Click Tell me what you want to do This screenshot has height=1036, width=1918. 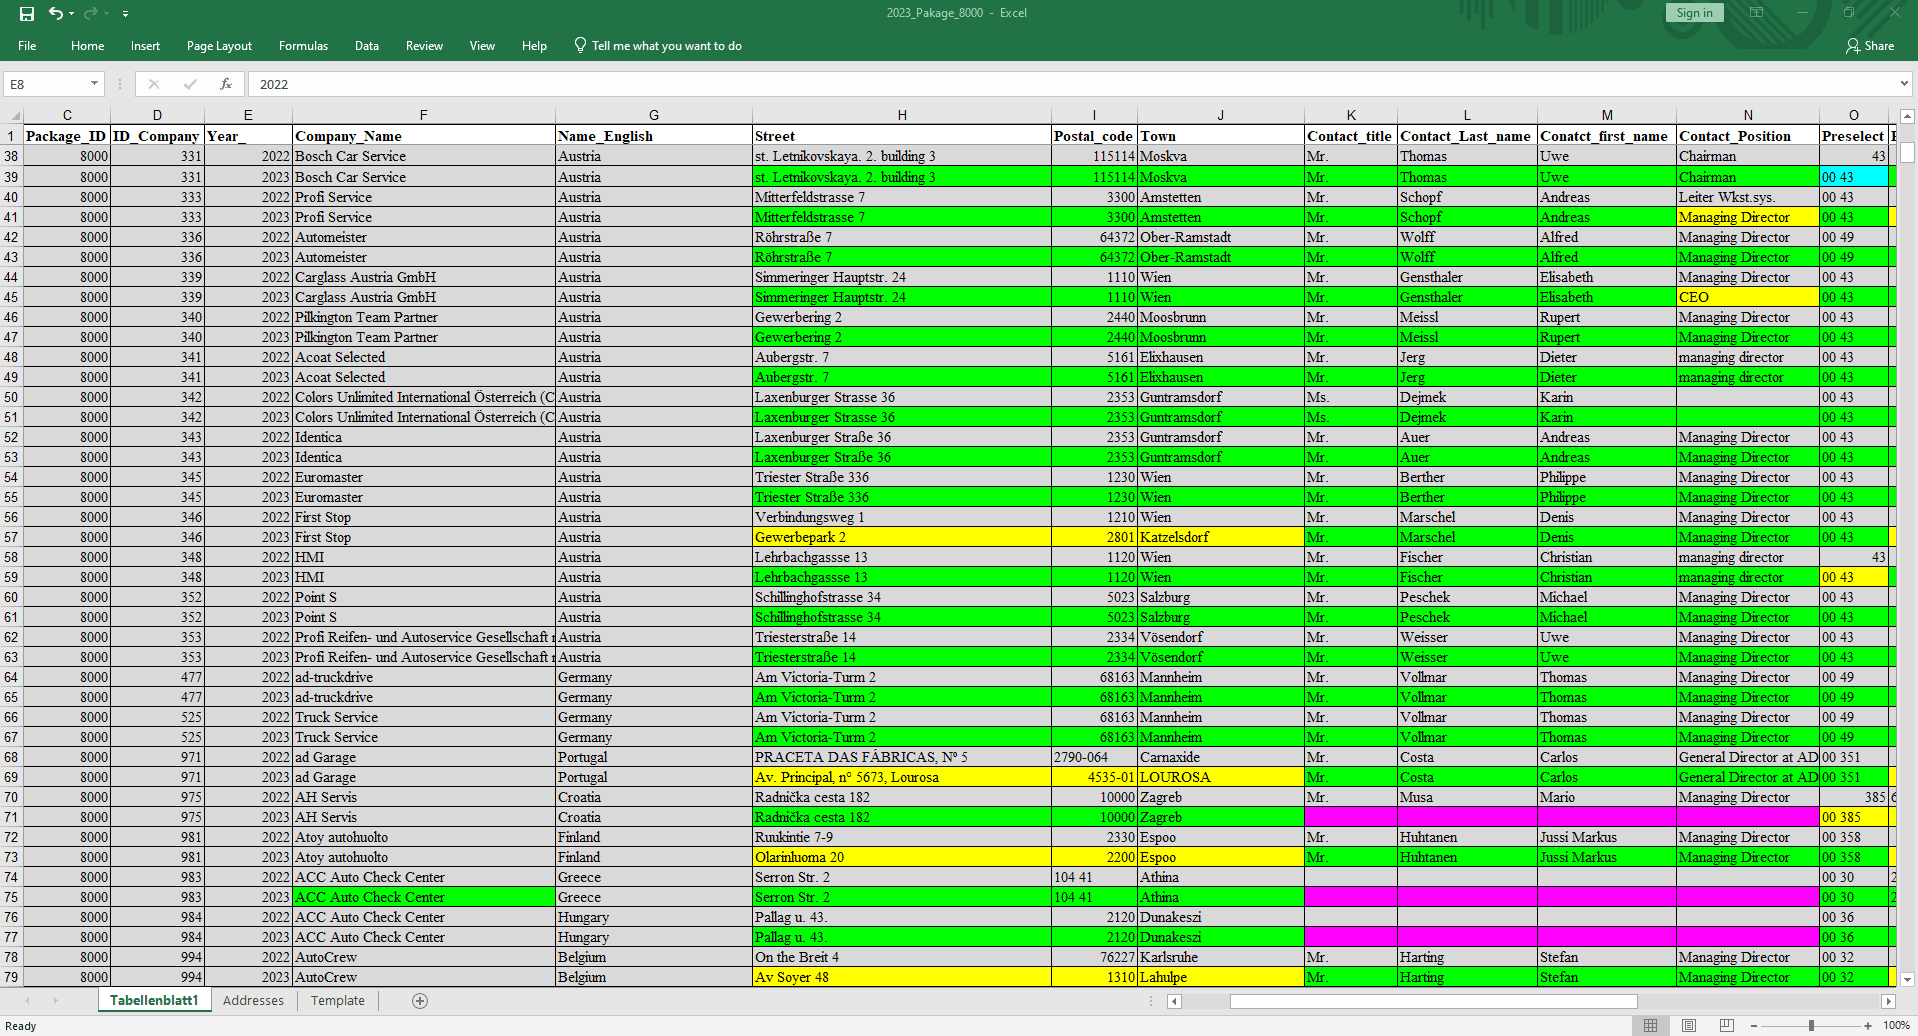coord(667,46)
